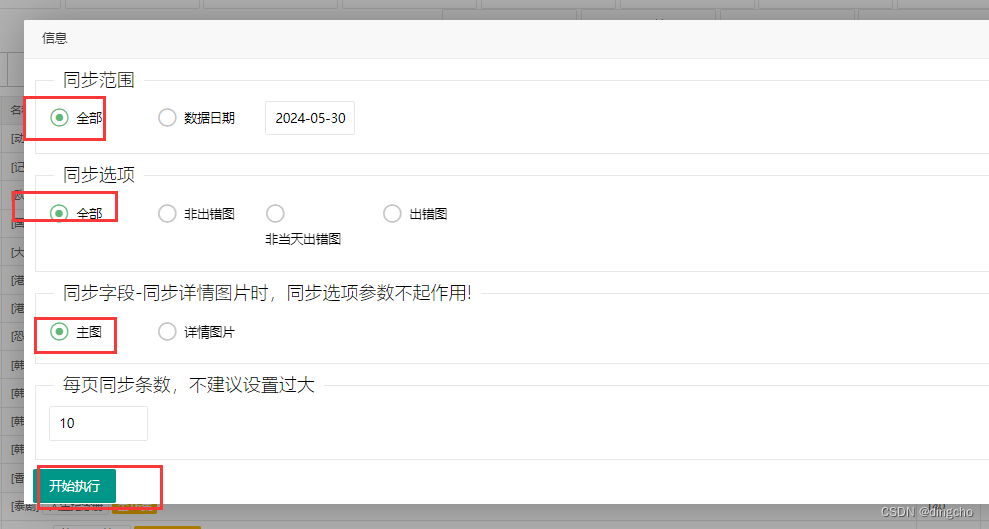This screenshot has height=529, width=989.
Task: Select the 出错图 radio option
Action: [392, 213]
